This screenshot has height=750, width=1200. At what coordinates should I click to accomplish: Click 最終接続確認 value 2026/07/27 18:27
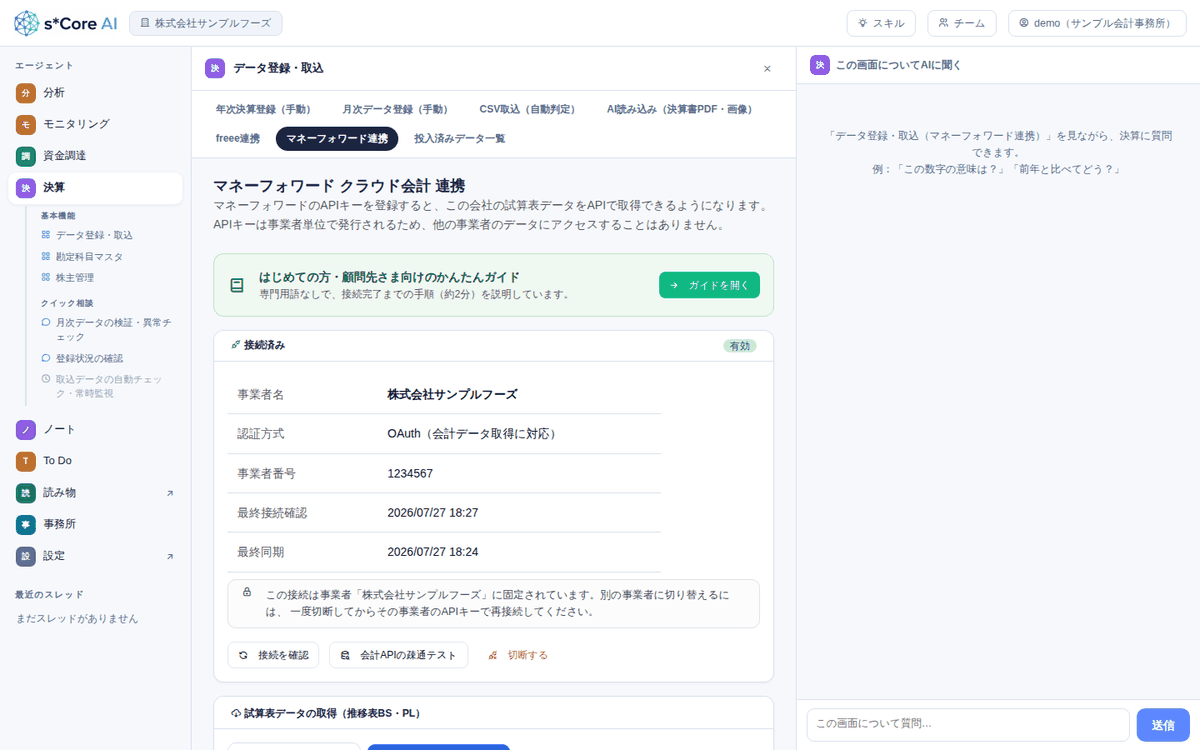[433, 512]
